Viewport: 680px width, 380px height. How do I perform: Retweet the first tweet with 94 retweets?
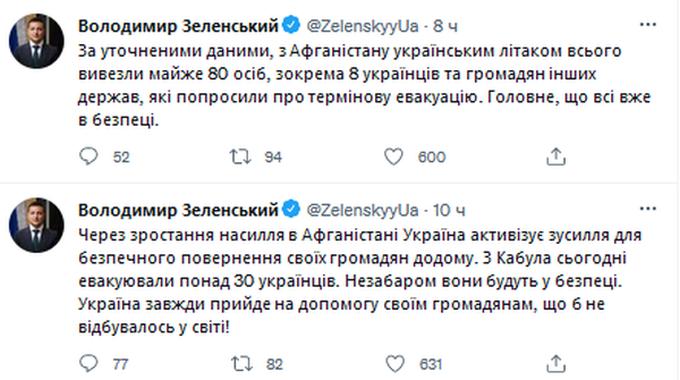tap(240, 156)
